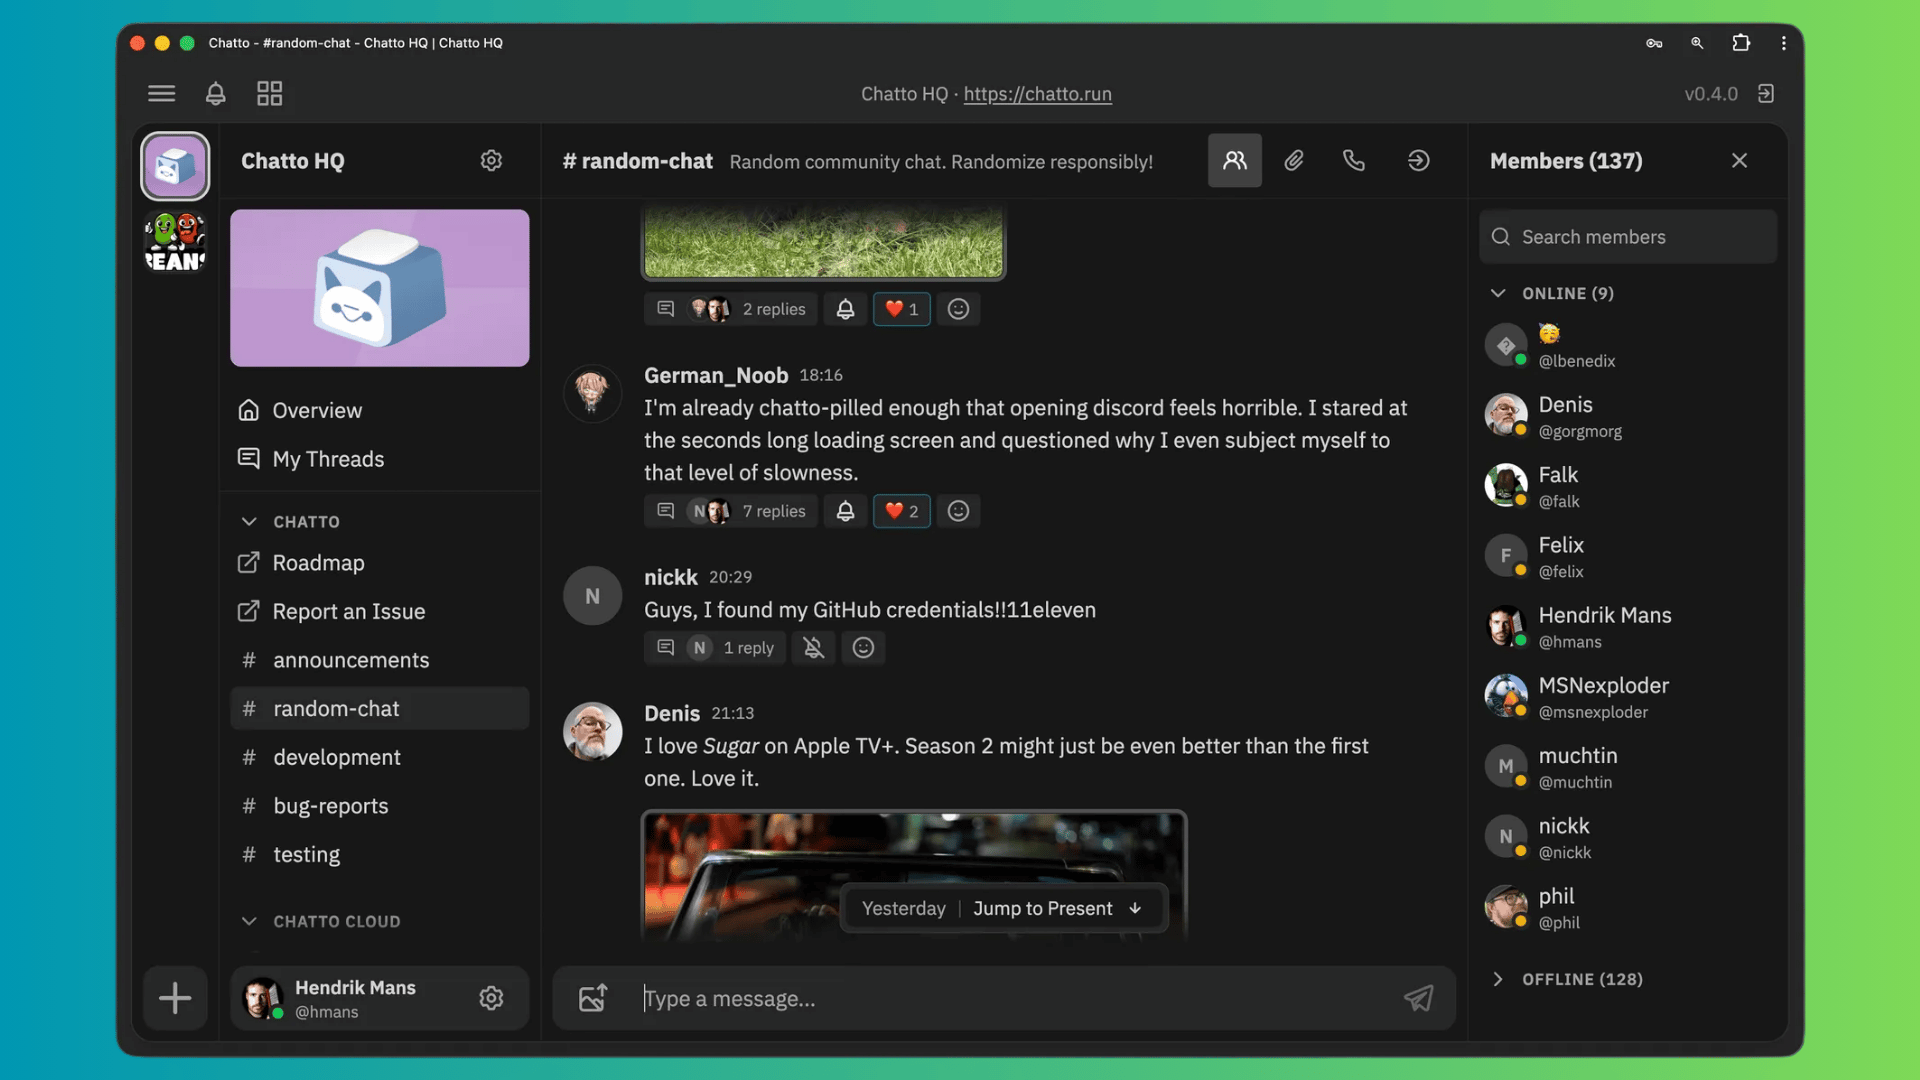The width and height of the screenshot is (1920, 1080).
Task: View the 2 replies thread
Action: coord(773,309)
